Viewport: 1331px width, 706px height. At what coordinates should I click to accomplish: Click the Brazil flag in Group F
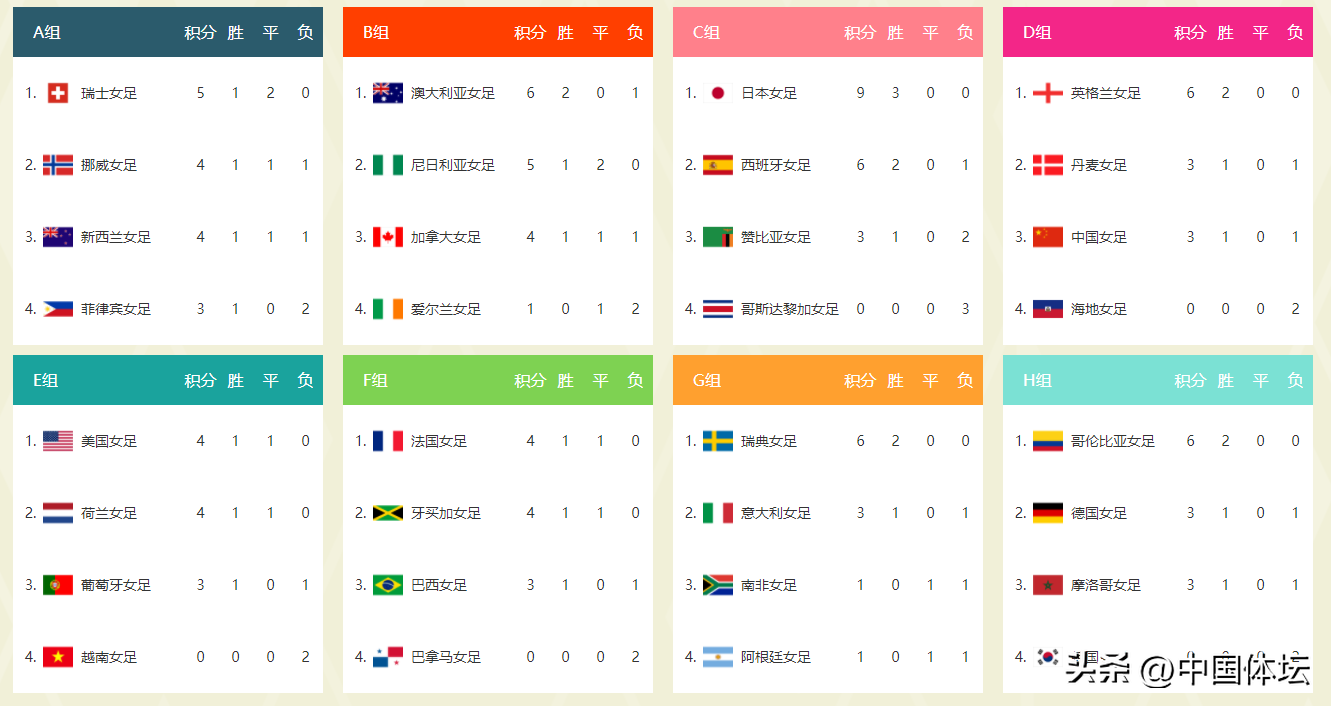(388, 585)
